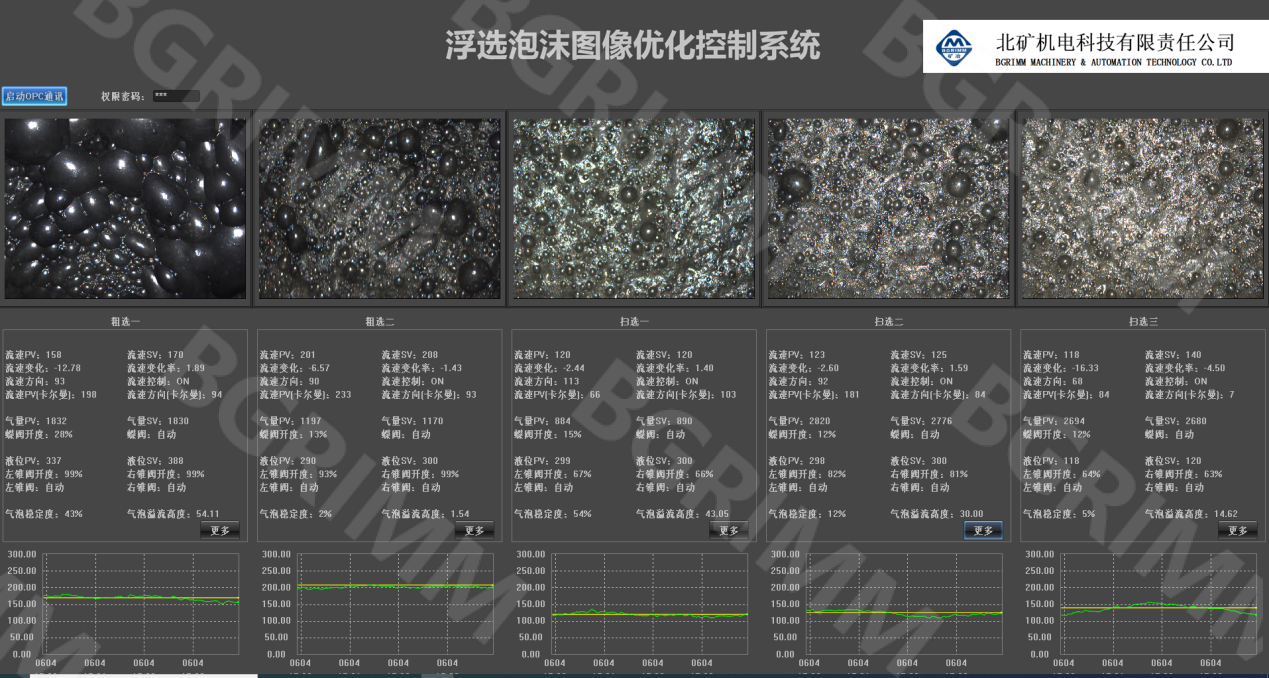Open the 粗选二 froth camera image
The image size is (1269, 678).
[x=379, y=208]
